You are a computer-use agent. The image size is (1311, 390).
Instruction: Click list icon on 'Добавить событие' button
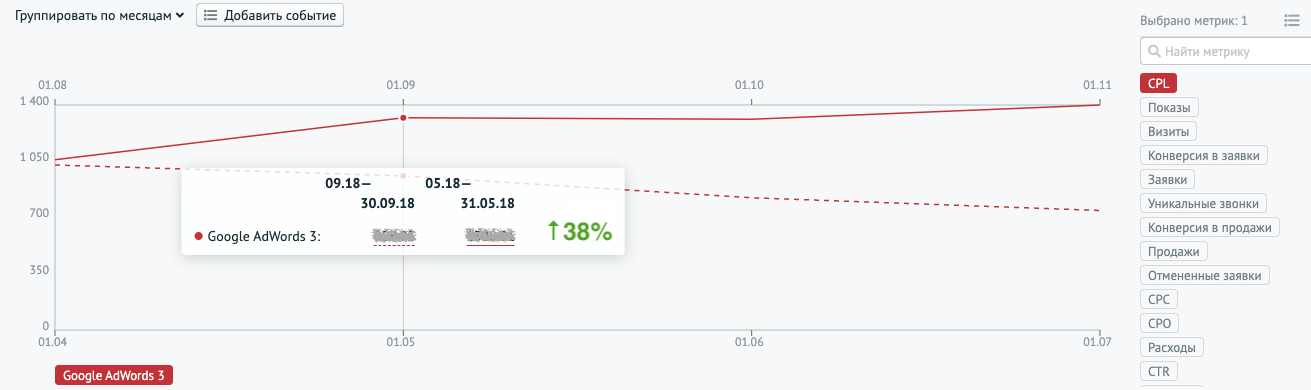tap(211, 15)
